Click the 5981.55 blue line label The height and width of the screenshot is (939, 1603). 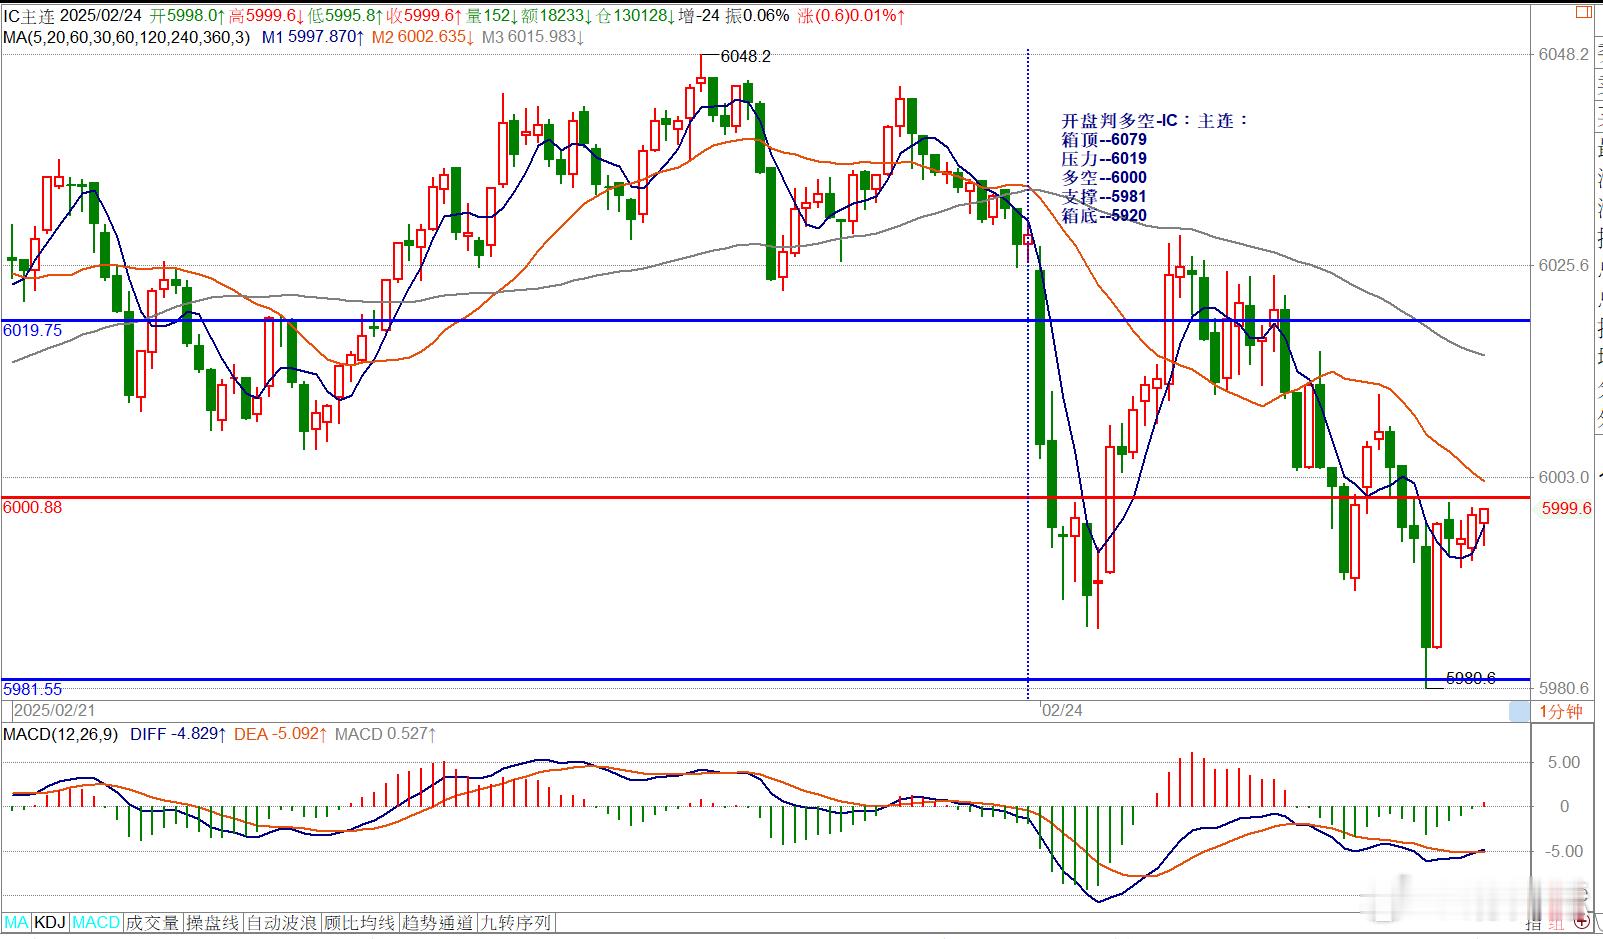32,689
